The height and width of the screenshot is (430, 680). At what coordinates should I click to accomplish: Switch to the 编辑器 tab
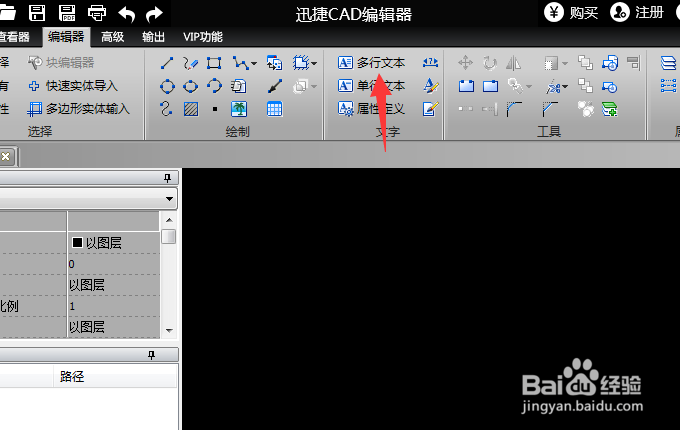(x=66, y=37)
